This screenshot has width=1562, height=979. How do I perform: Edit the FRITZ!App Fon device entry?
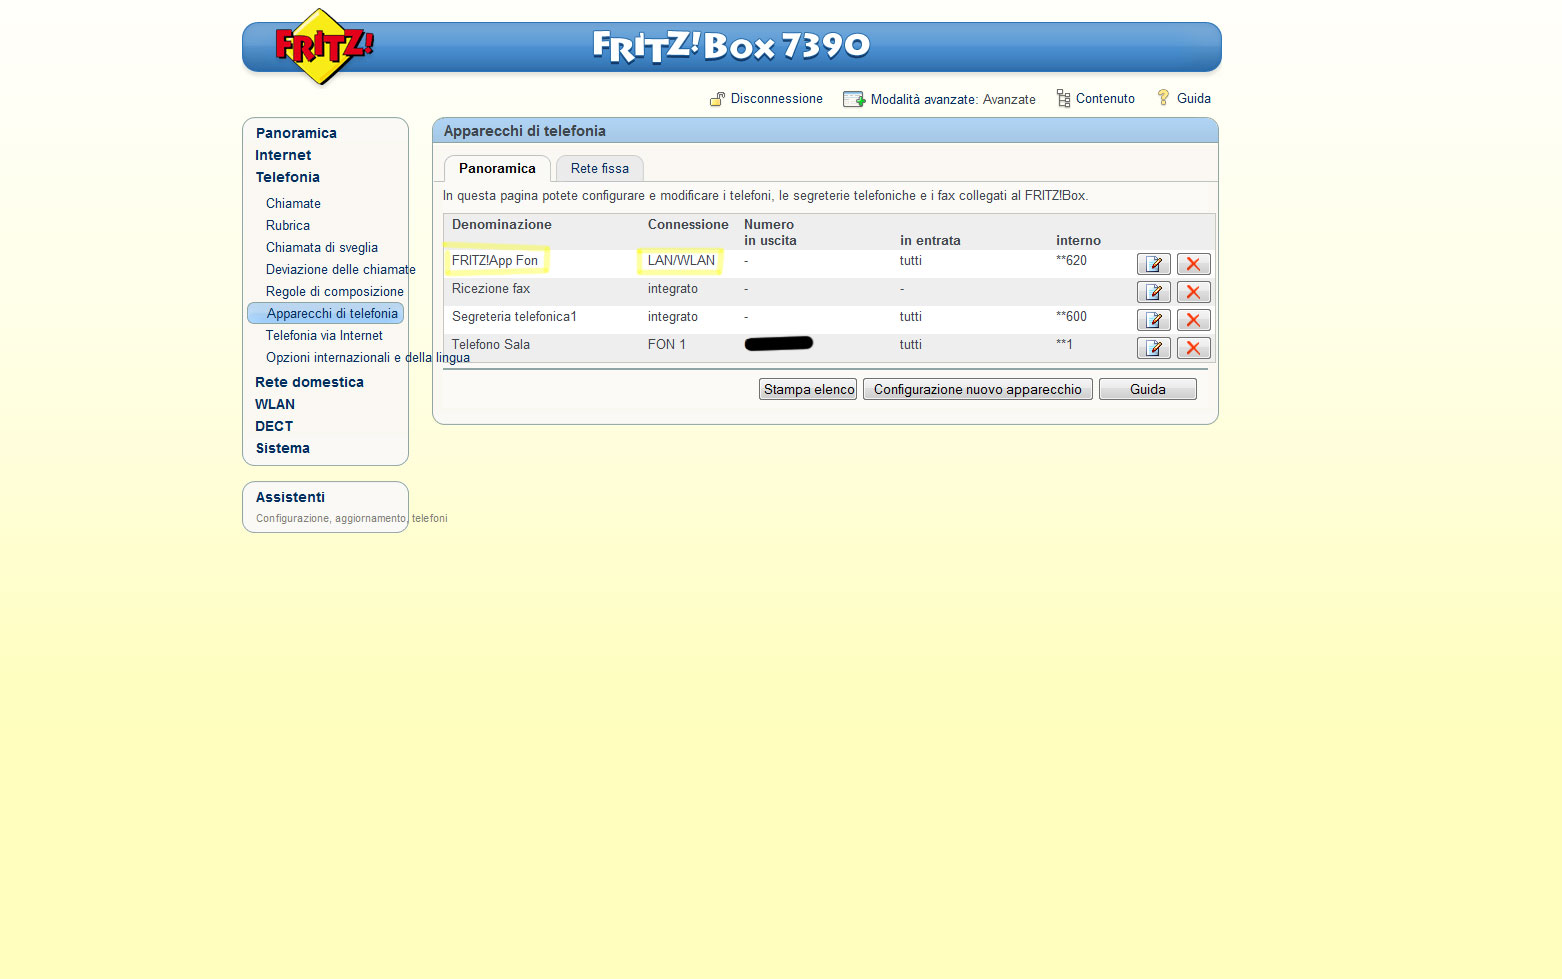point(1153,264)
